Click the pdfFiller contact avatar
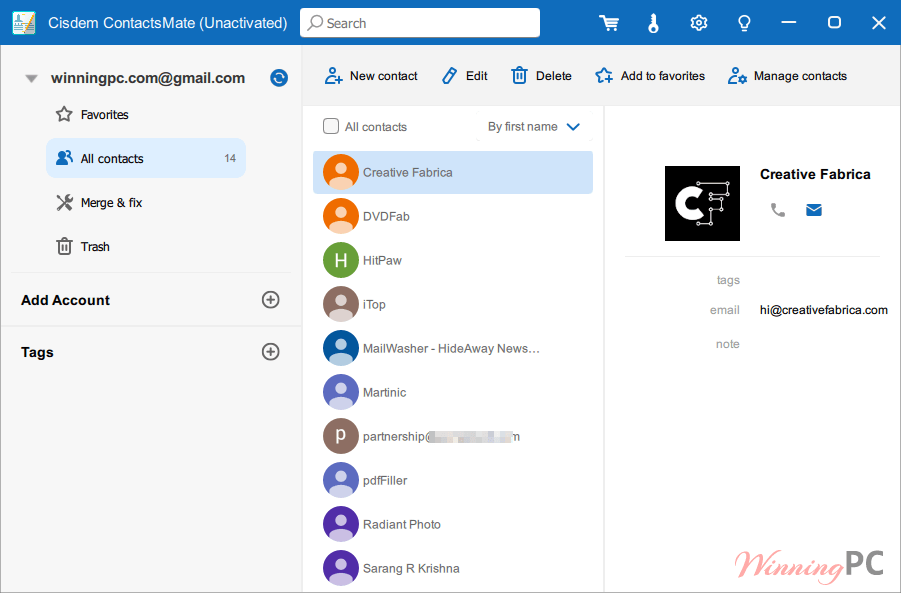The height and width of the screenshot is (593, 901). (x=341, y=480)
